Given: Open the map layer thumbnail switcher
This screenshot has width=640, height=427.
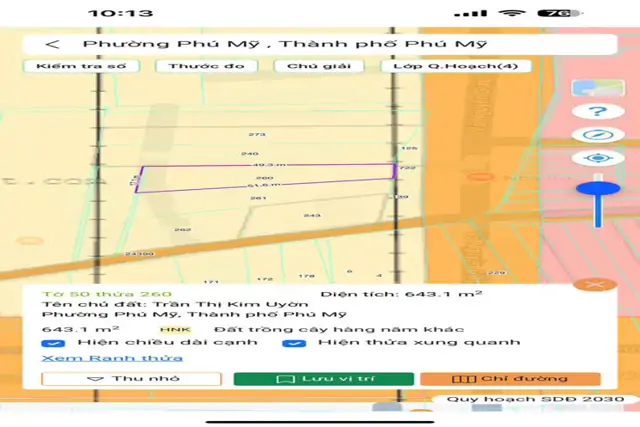Looking at the screenshot, I should coord(598,88).
